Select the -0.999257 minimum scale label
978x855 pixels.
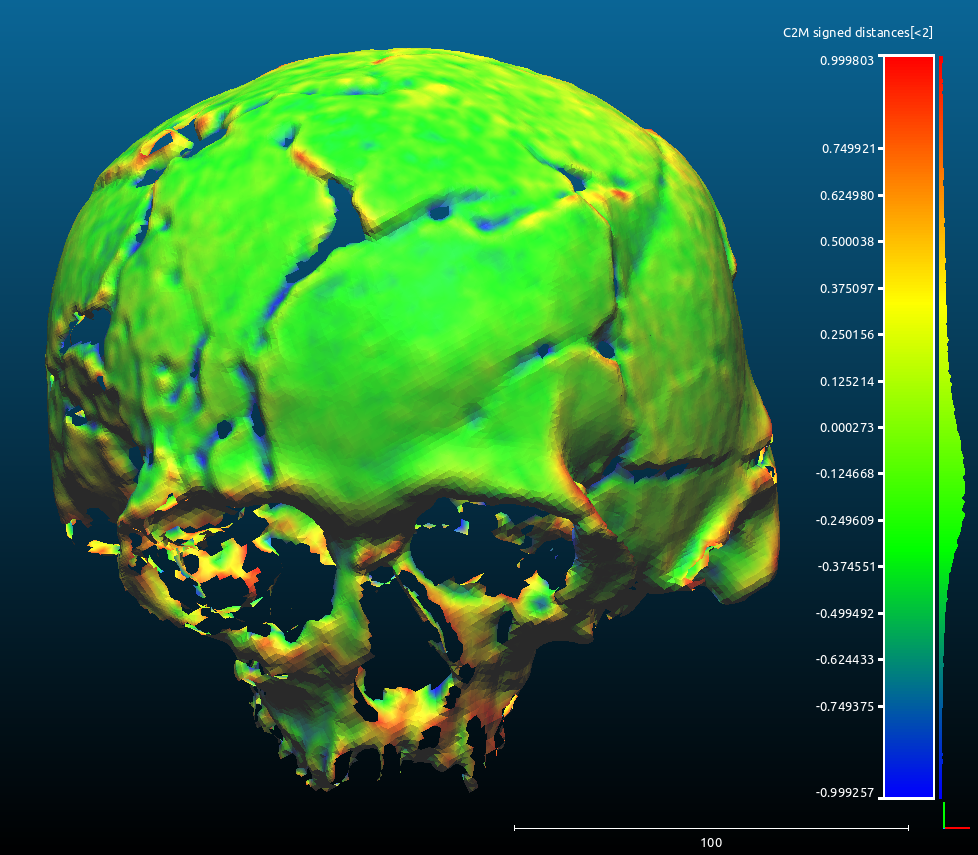[845, 793]
